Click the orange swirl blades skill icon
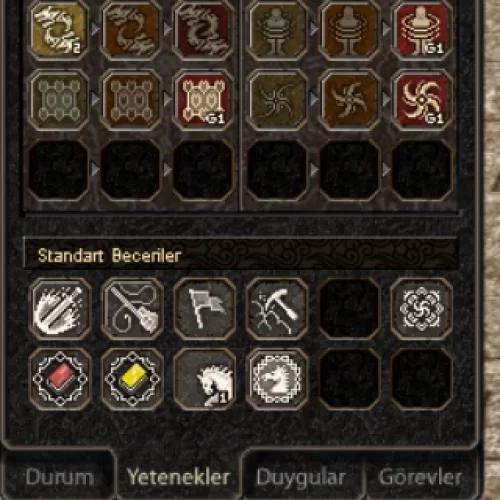This screenshot has width=500, height=500. pyautogui.click(x=349, y=100)
